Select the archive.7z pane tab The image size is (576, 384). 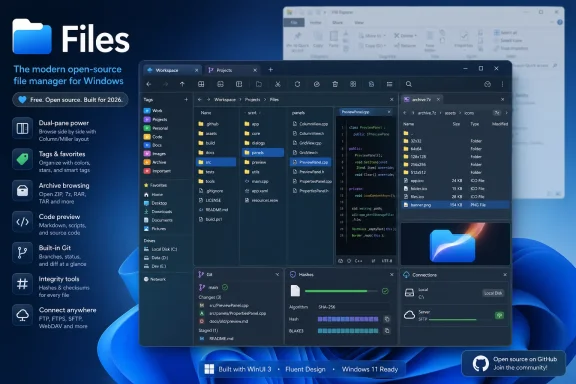coord(422,100)
